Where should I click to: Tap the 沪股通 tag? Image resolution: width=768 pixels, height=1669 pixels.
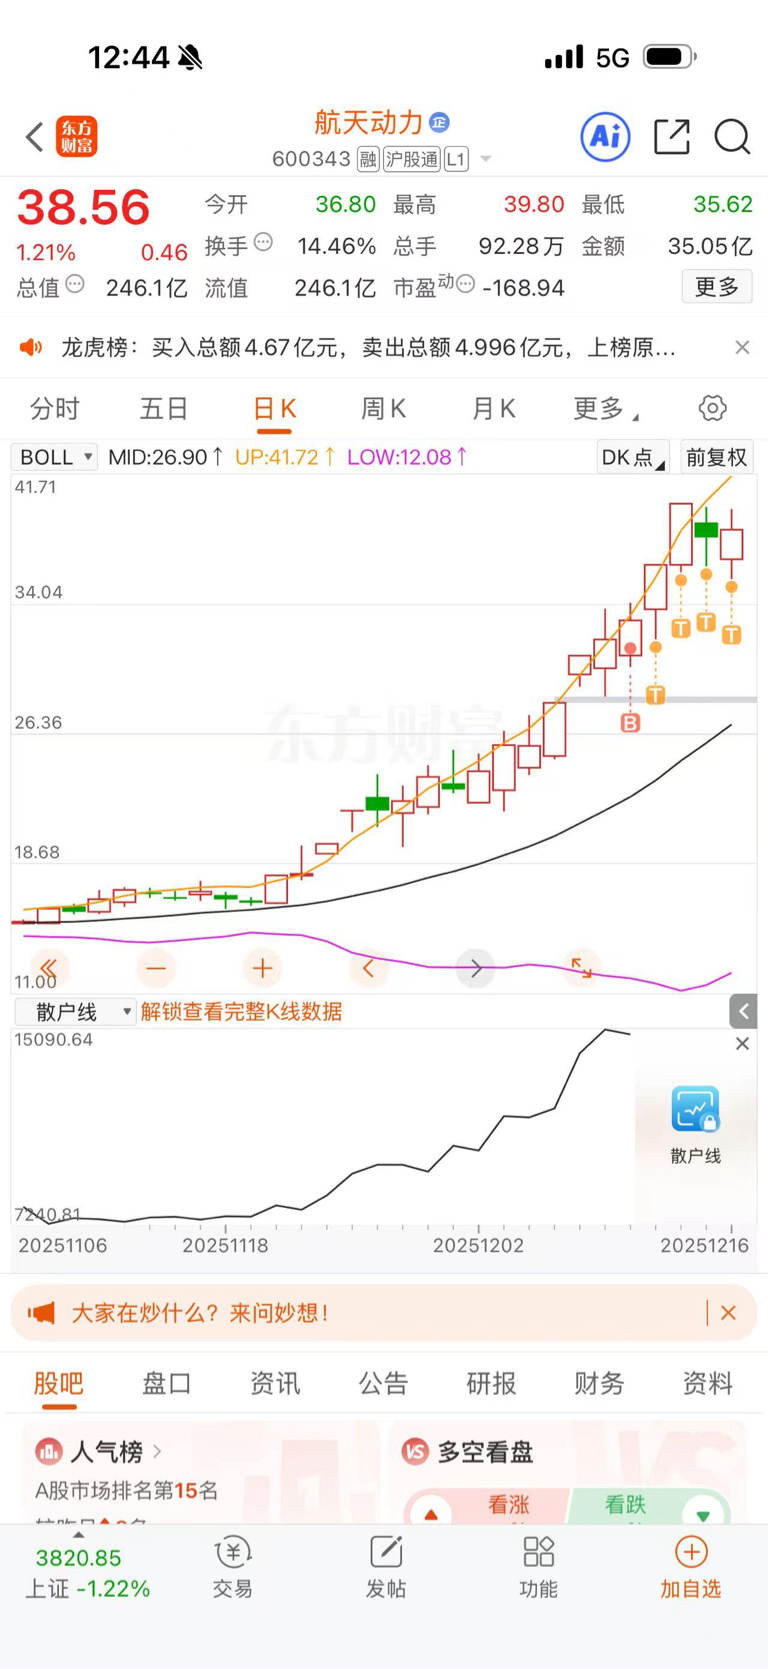point(412,159)
